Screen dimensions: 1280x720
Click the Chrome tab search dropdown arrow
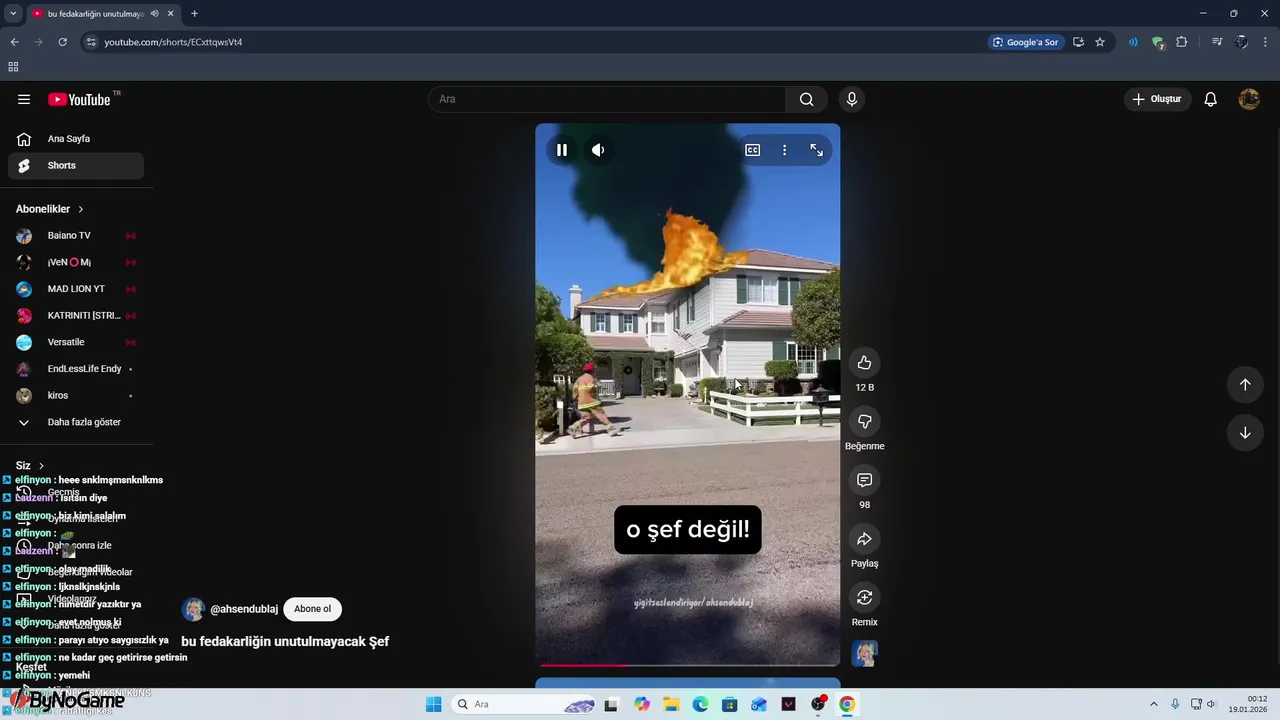pos(13,13)
